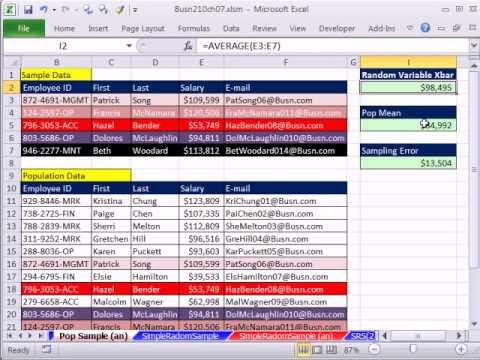
Task: Go to last sheet tab arrow
Action: [41, 336]
